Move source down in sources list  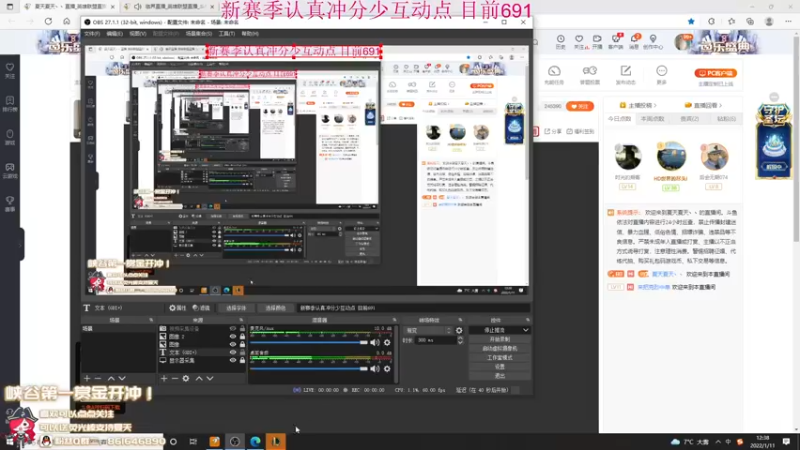210,379
